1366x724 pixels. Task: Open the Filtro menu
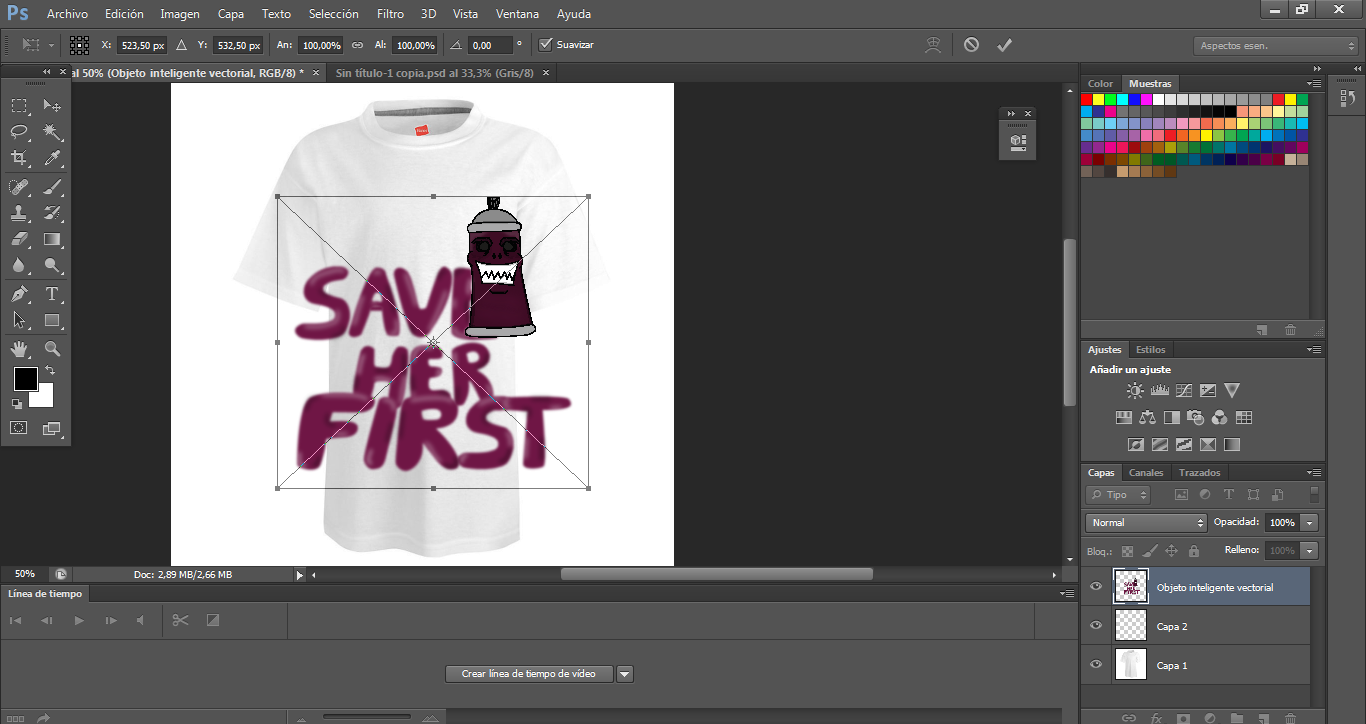(390, 14)
